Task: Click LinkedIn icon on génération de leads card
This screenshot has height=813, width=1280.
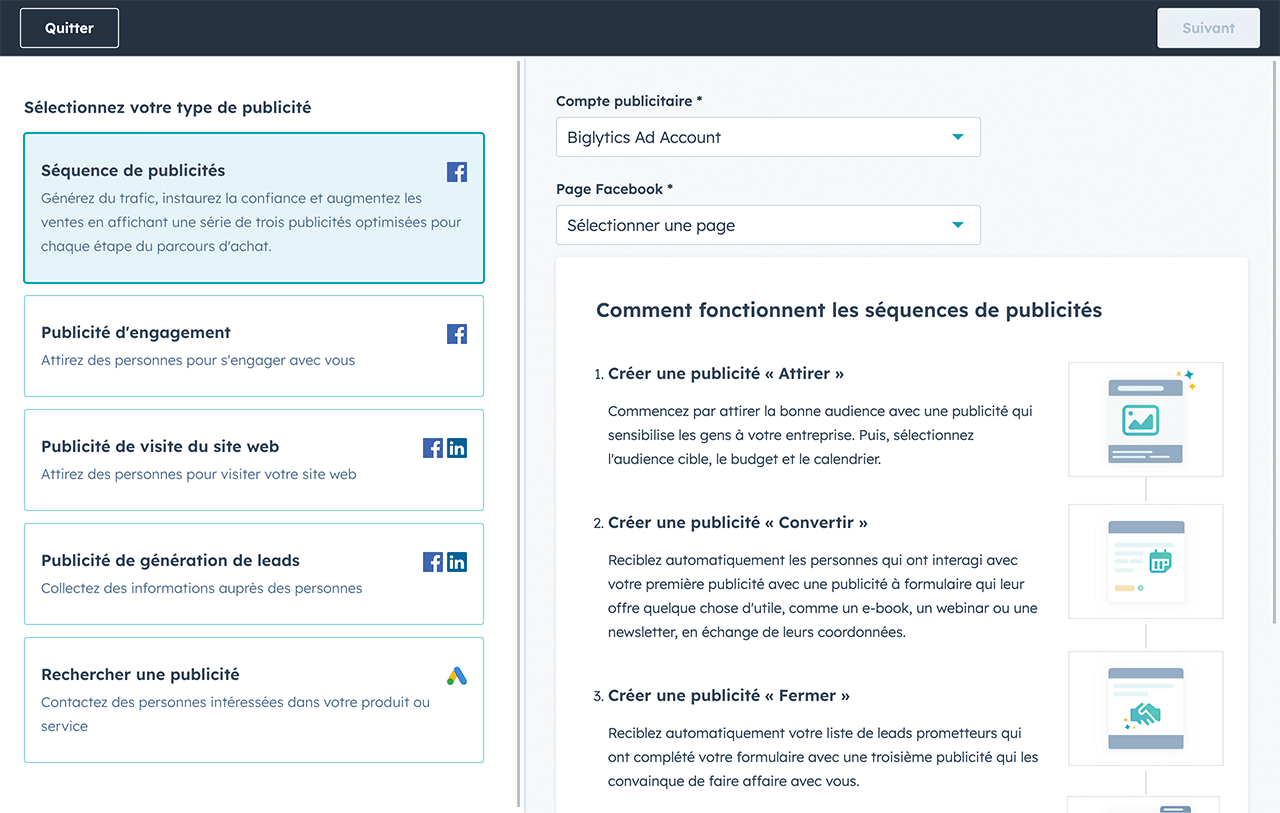Action: (457, 562)
